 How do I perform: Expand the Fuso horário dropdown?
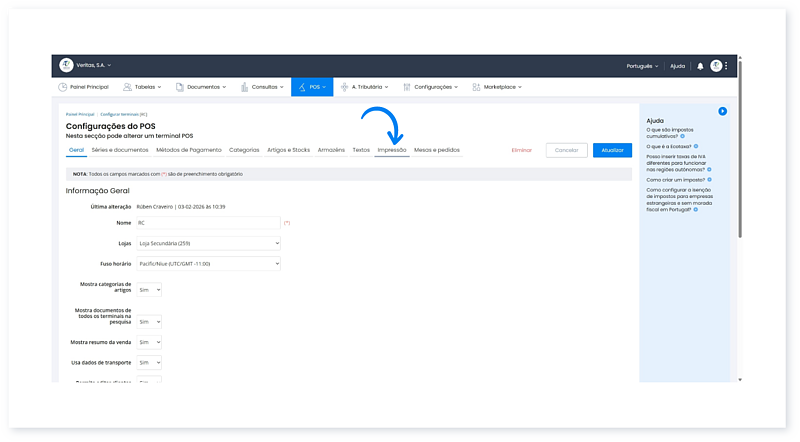[208, 263]
